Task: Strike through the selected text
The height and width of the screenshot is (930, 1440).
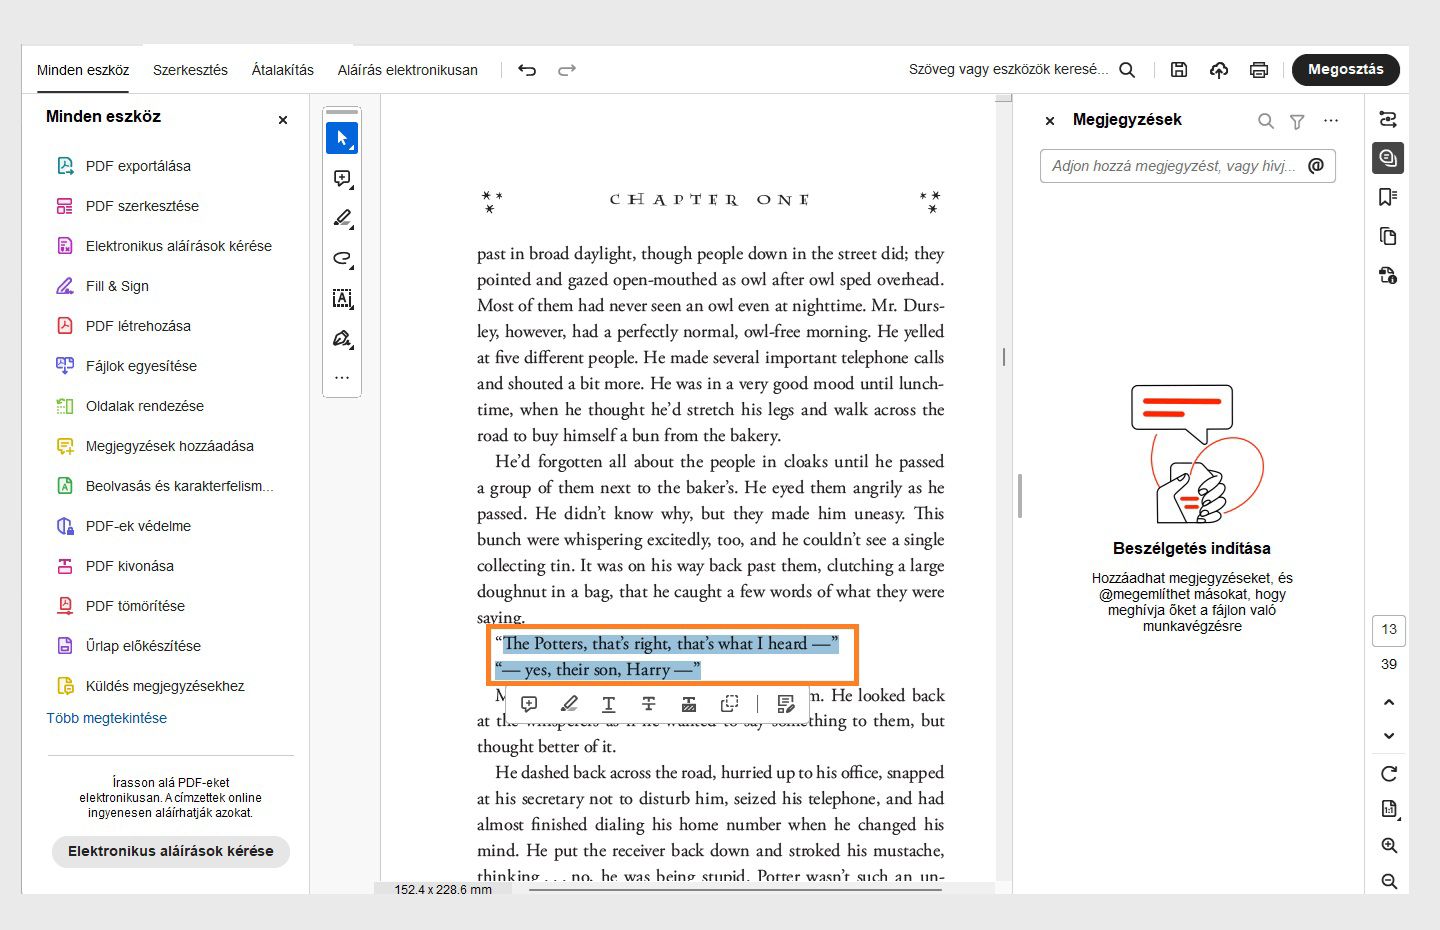Action: [648, 704]
